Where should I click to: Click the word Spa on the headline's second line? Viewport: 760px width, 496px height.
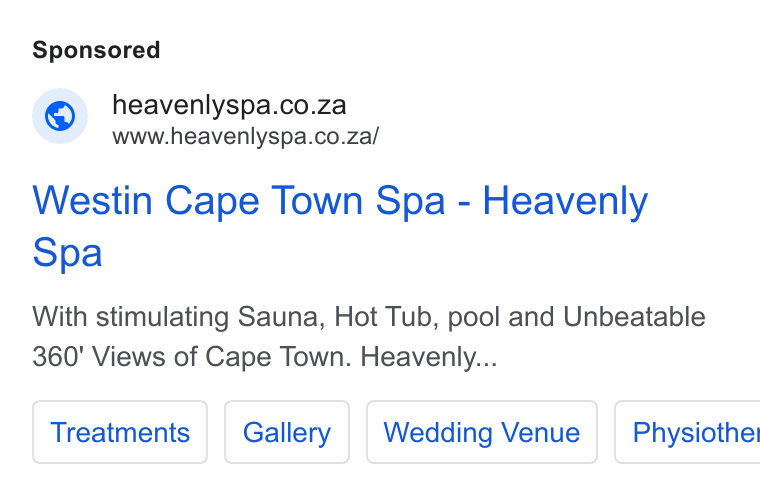click(x=67, y=253)
